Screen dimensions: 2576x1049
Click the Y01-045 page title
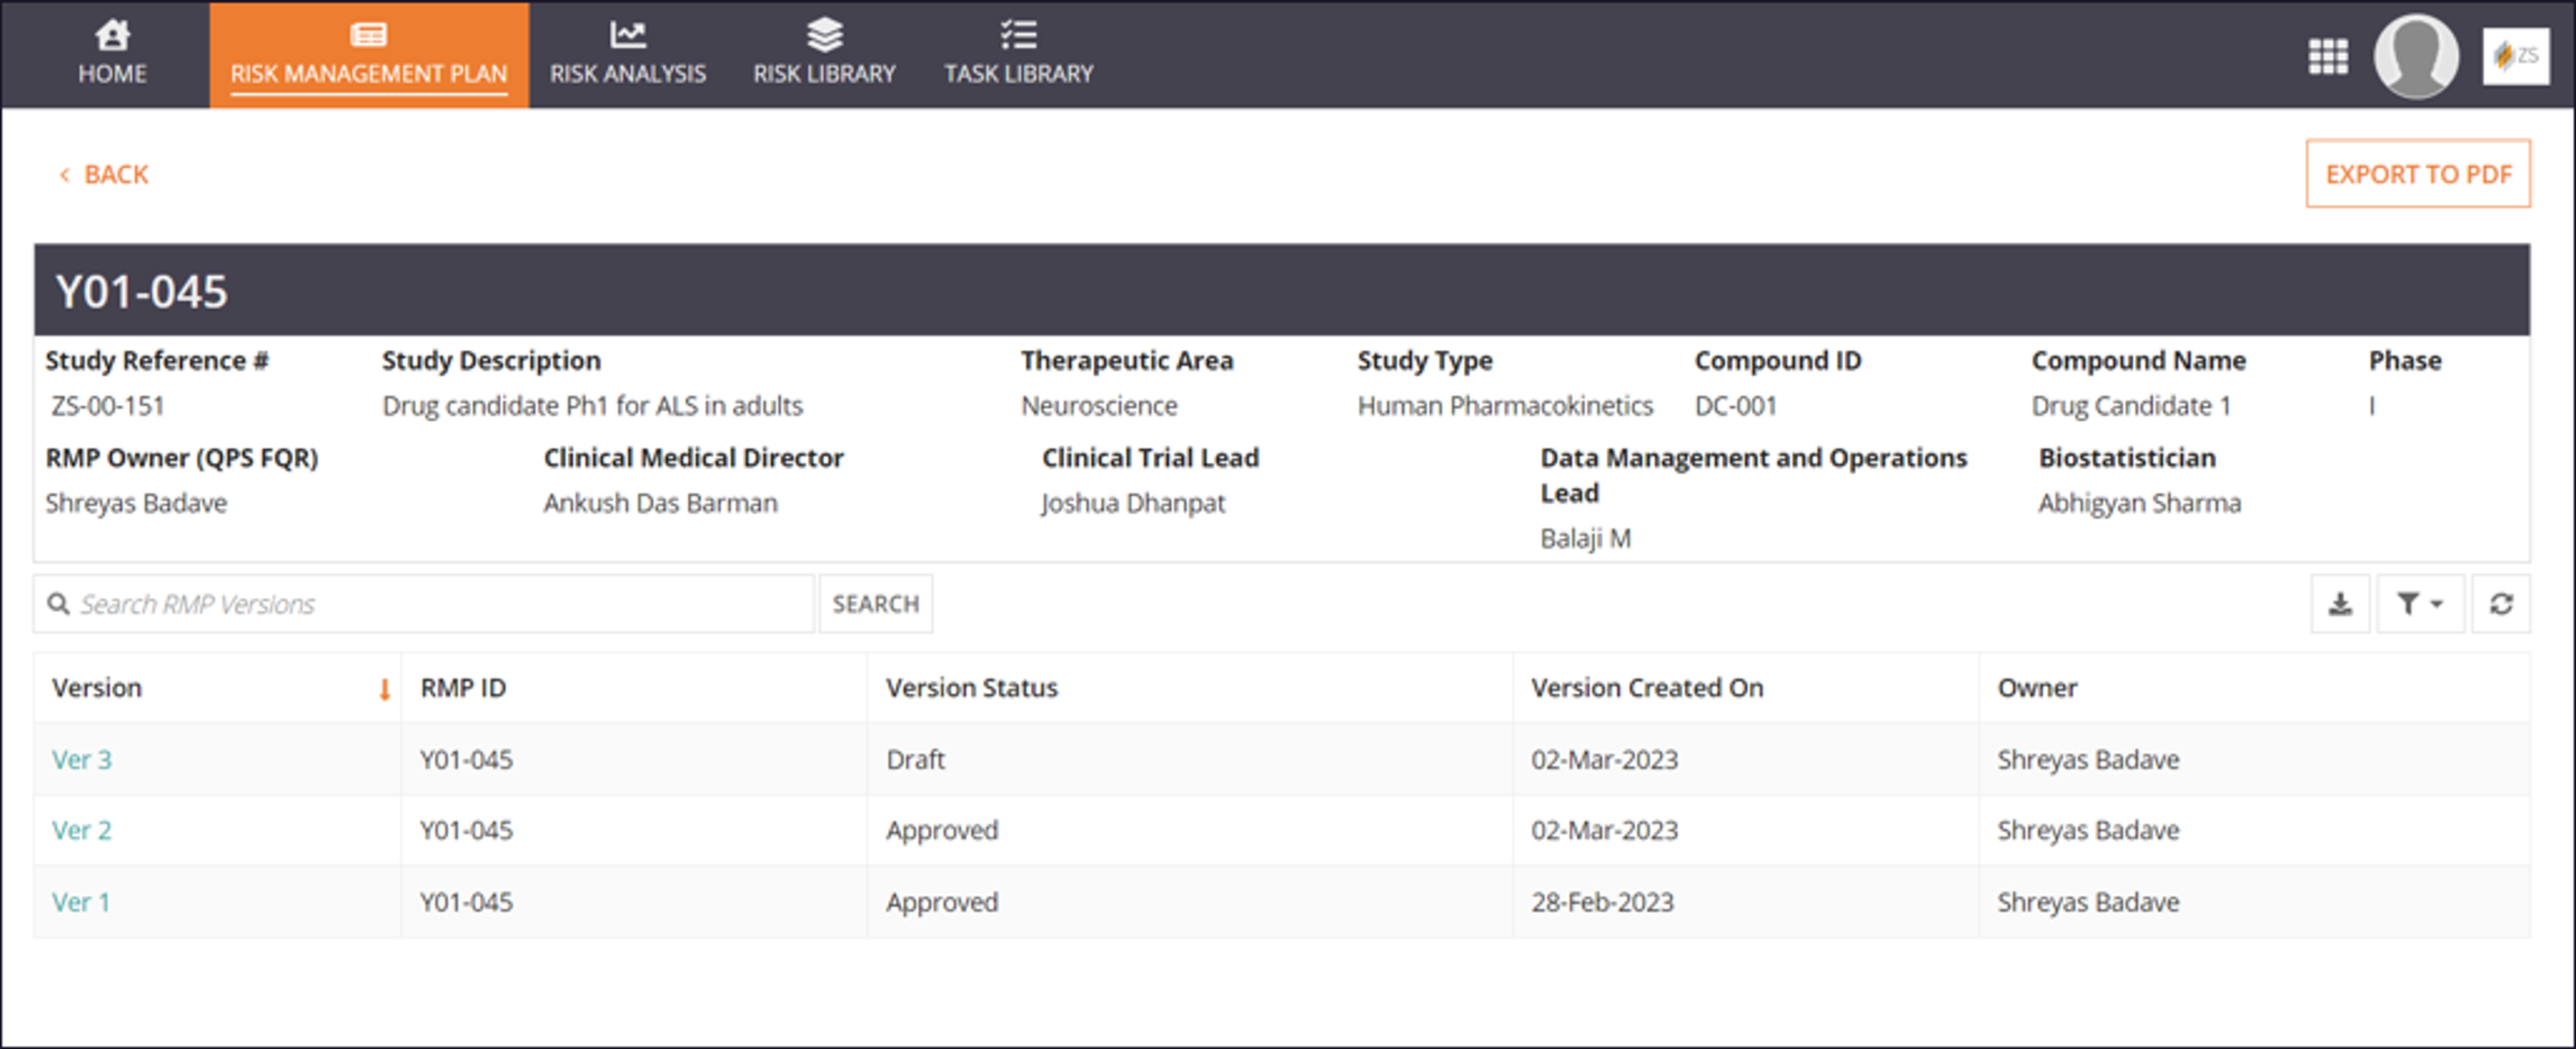click(142, 292)
